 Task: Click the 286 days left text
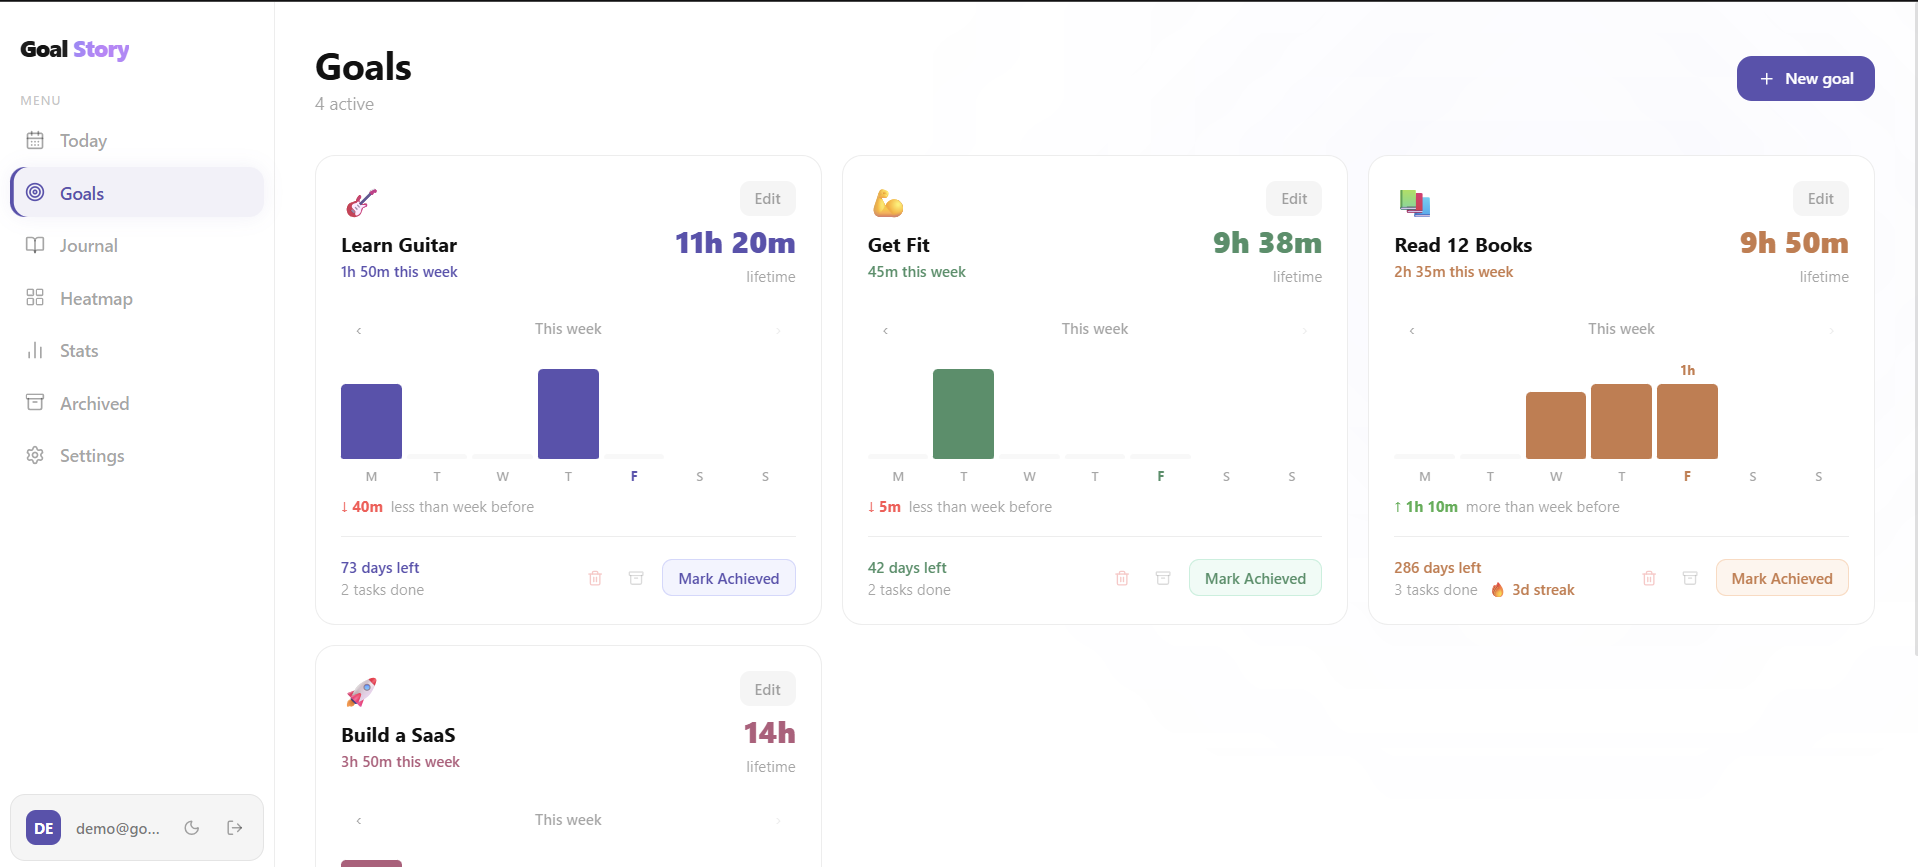(1438, 568)
